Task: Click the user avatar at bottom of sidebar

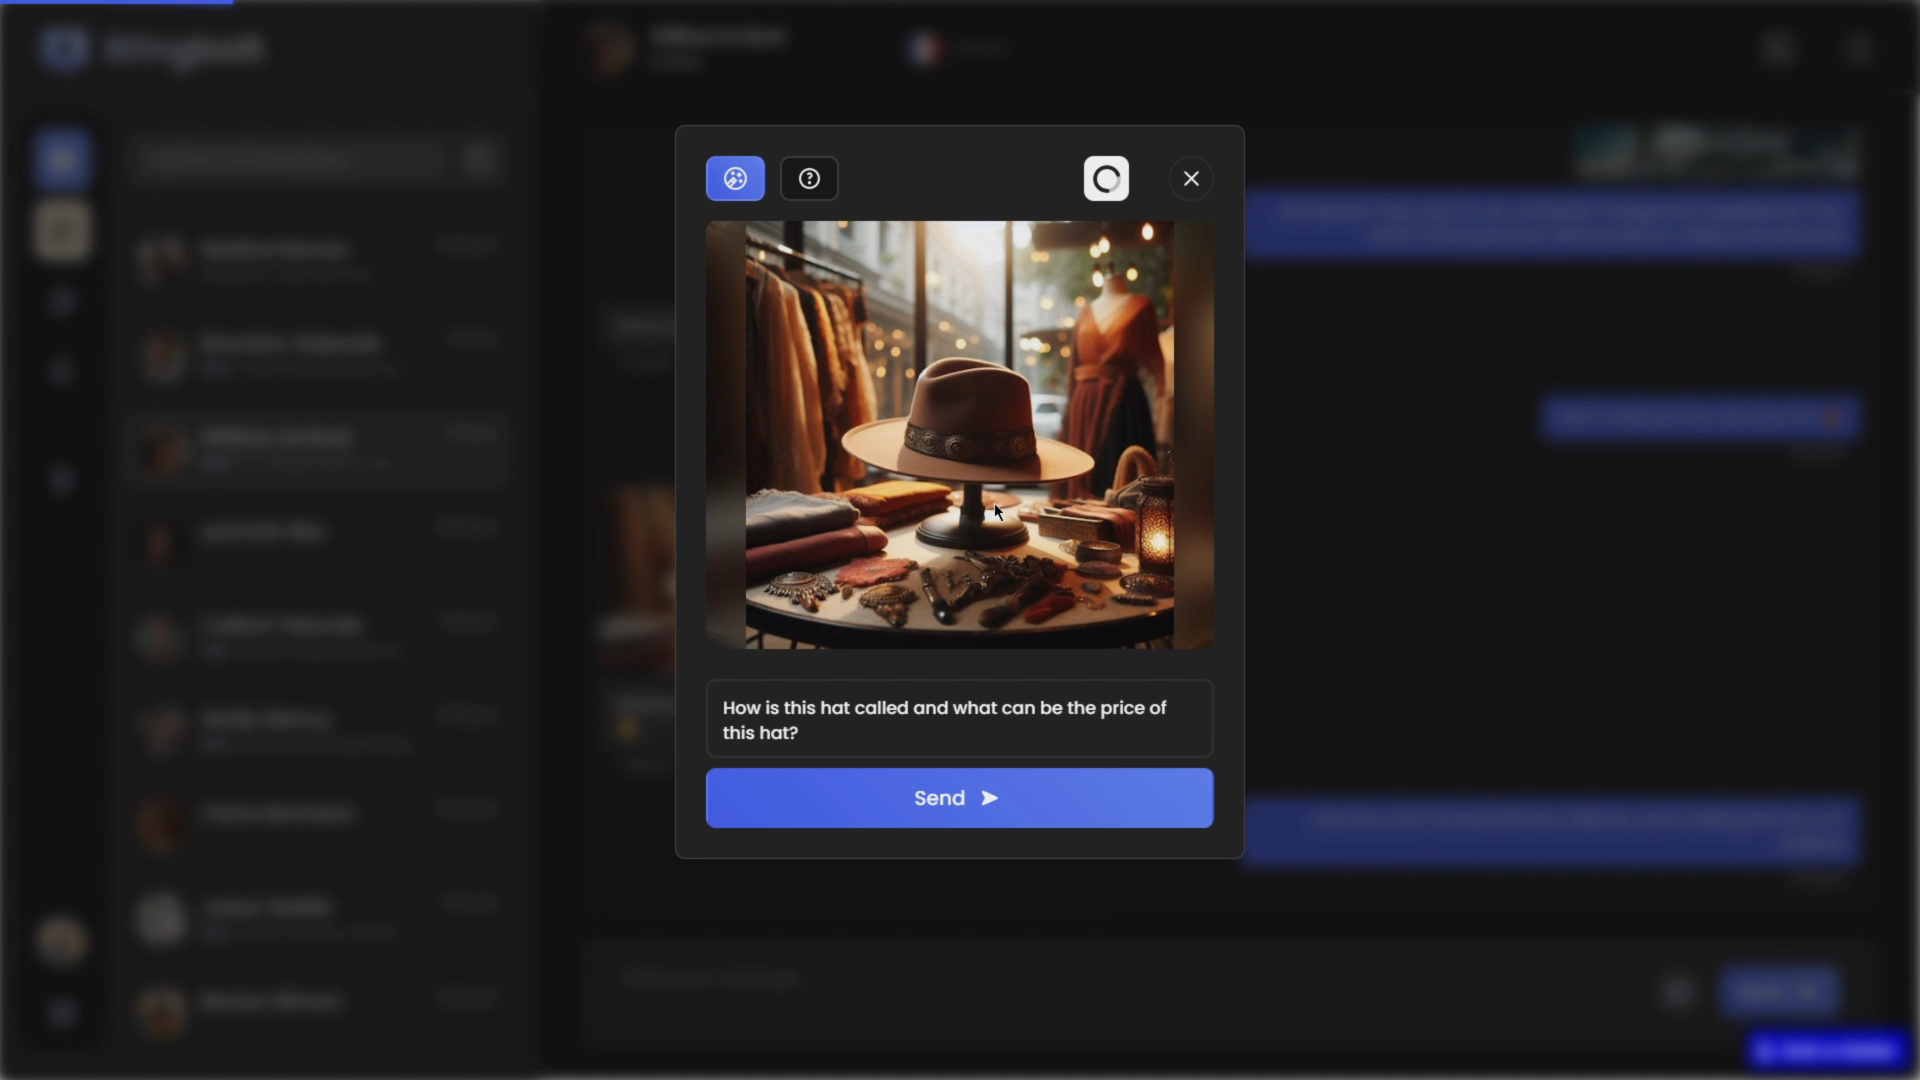Action: [62, 940]
